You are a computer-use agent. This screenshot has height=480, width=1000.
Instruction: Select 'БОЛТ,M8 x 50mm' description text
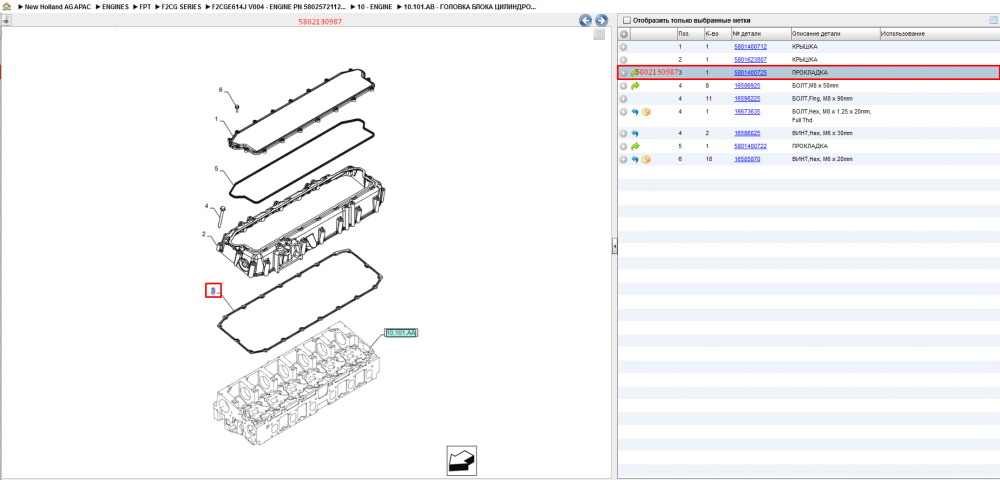click(815, 85)
